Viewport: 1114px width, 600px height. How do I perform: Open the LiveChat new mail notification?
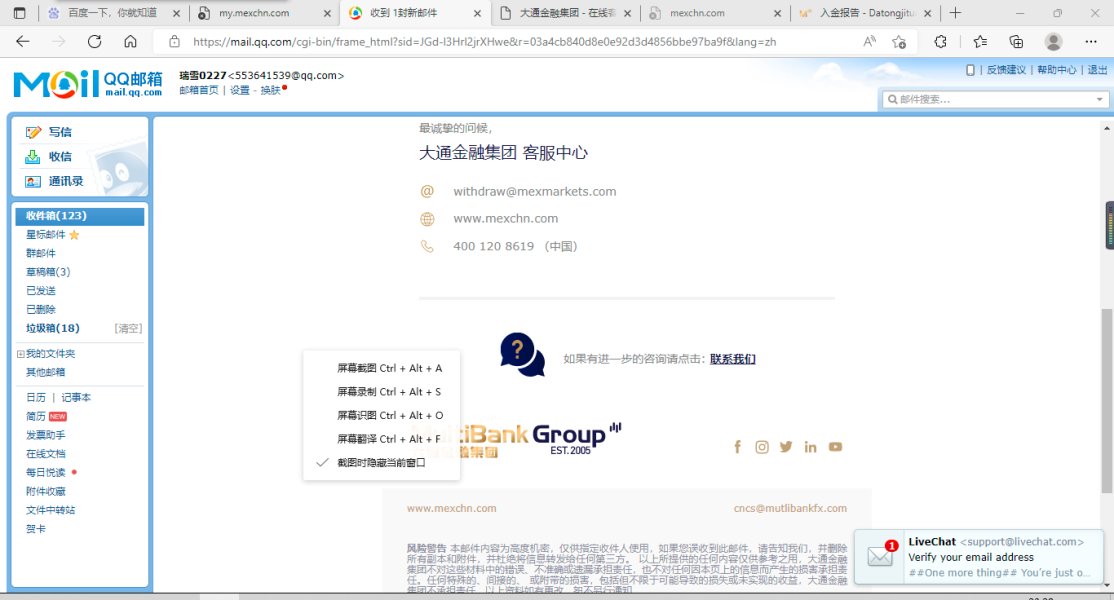pyautogui.click(x=979, y=557)
